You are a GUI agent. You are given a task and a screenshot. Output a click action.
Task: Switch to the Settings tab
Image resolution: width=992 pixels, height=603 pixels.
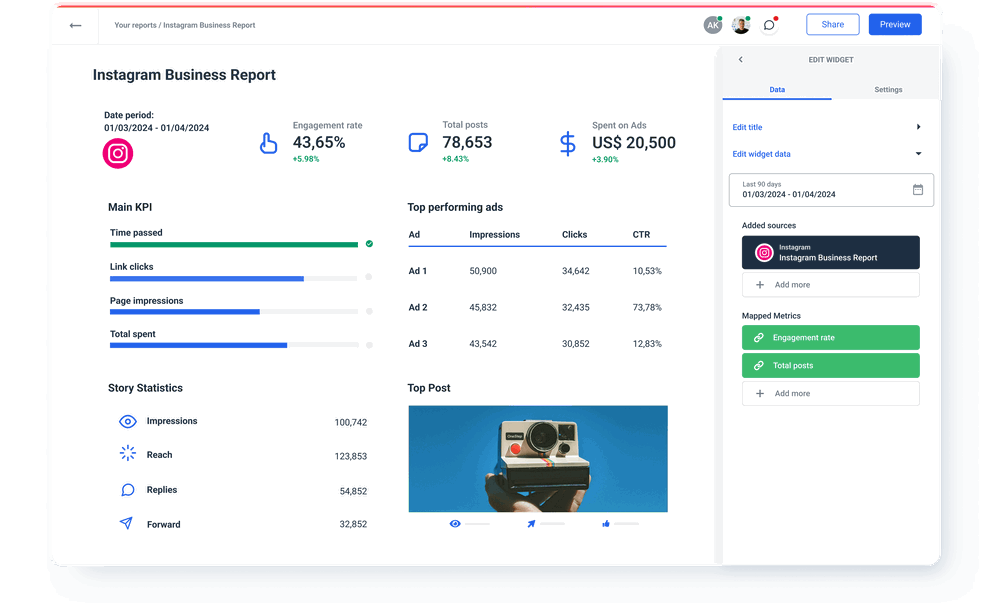tap(888, 89)
